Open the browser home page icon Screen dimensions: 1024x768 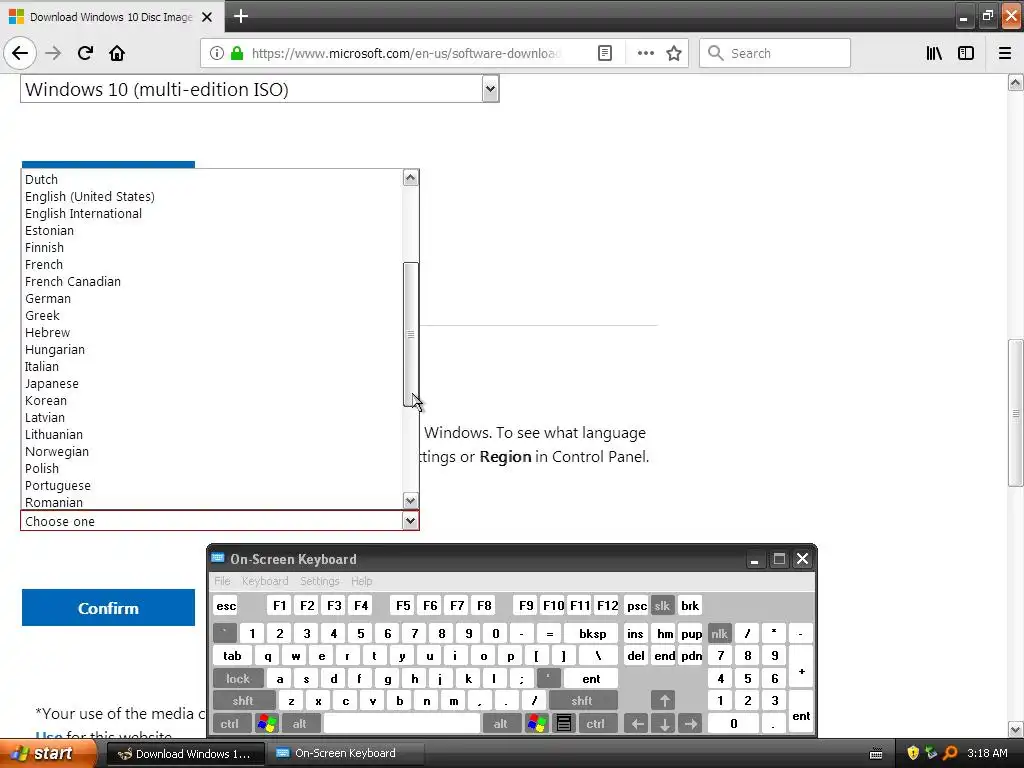click(x=117, y=53)
